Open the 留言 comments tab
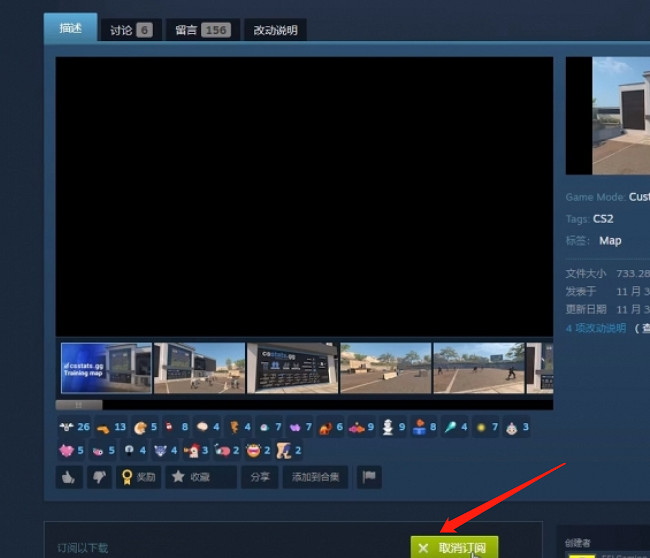Screen dimensions: 650x558 (201, 30)
